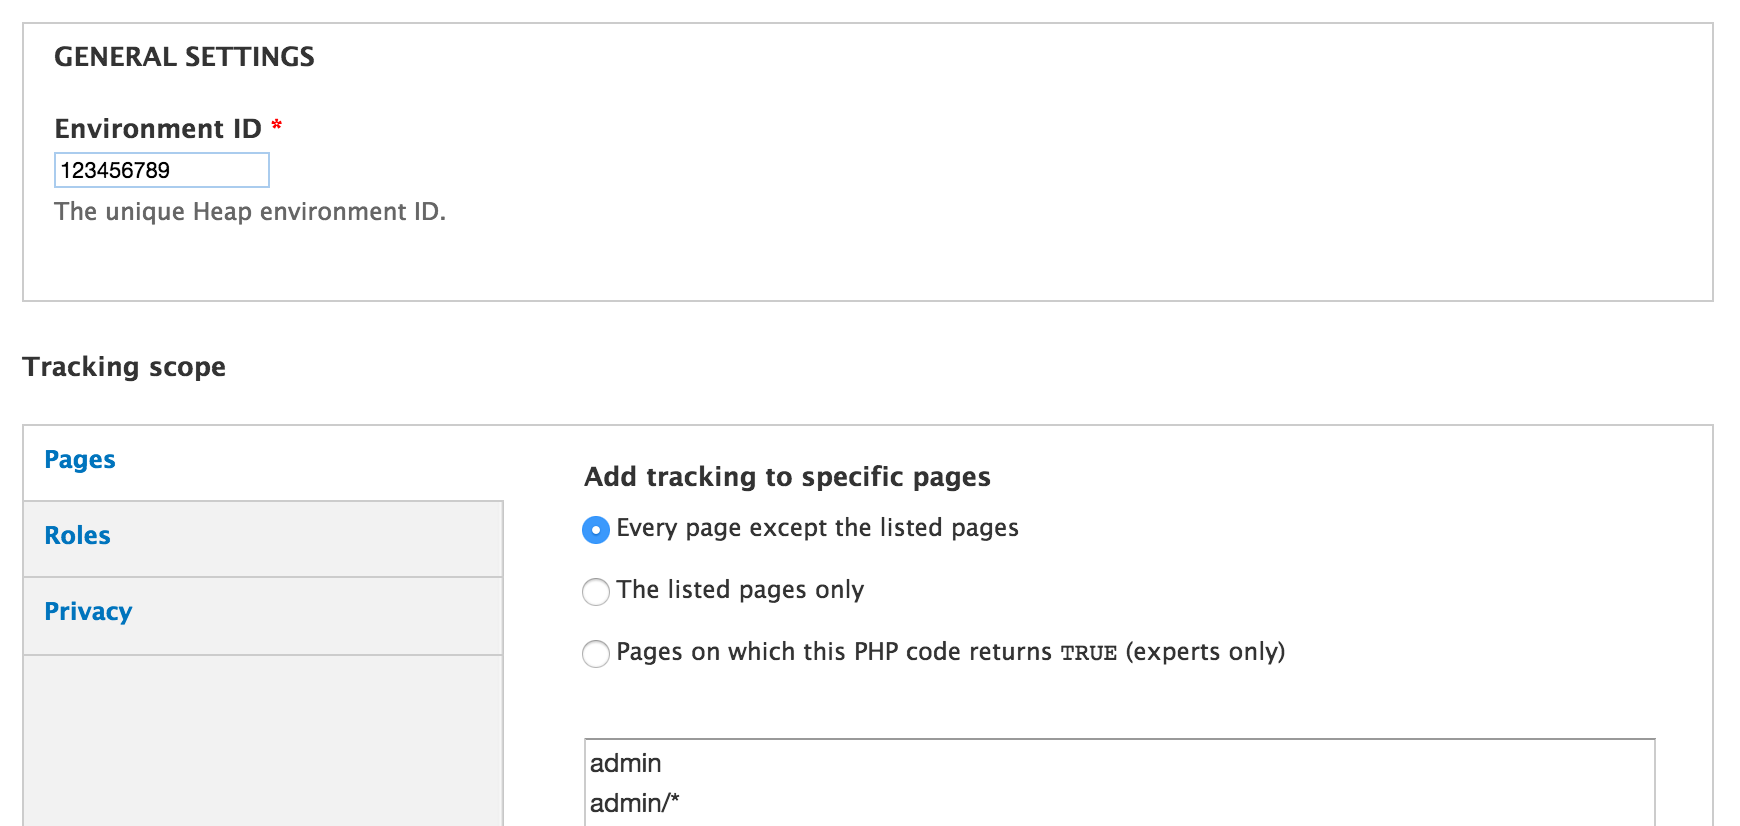Click the red required asterisk

pyautogui.click(x=277, y=126)
